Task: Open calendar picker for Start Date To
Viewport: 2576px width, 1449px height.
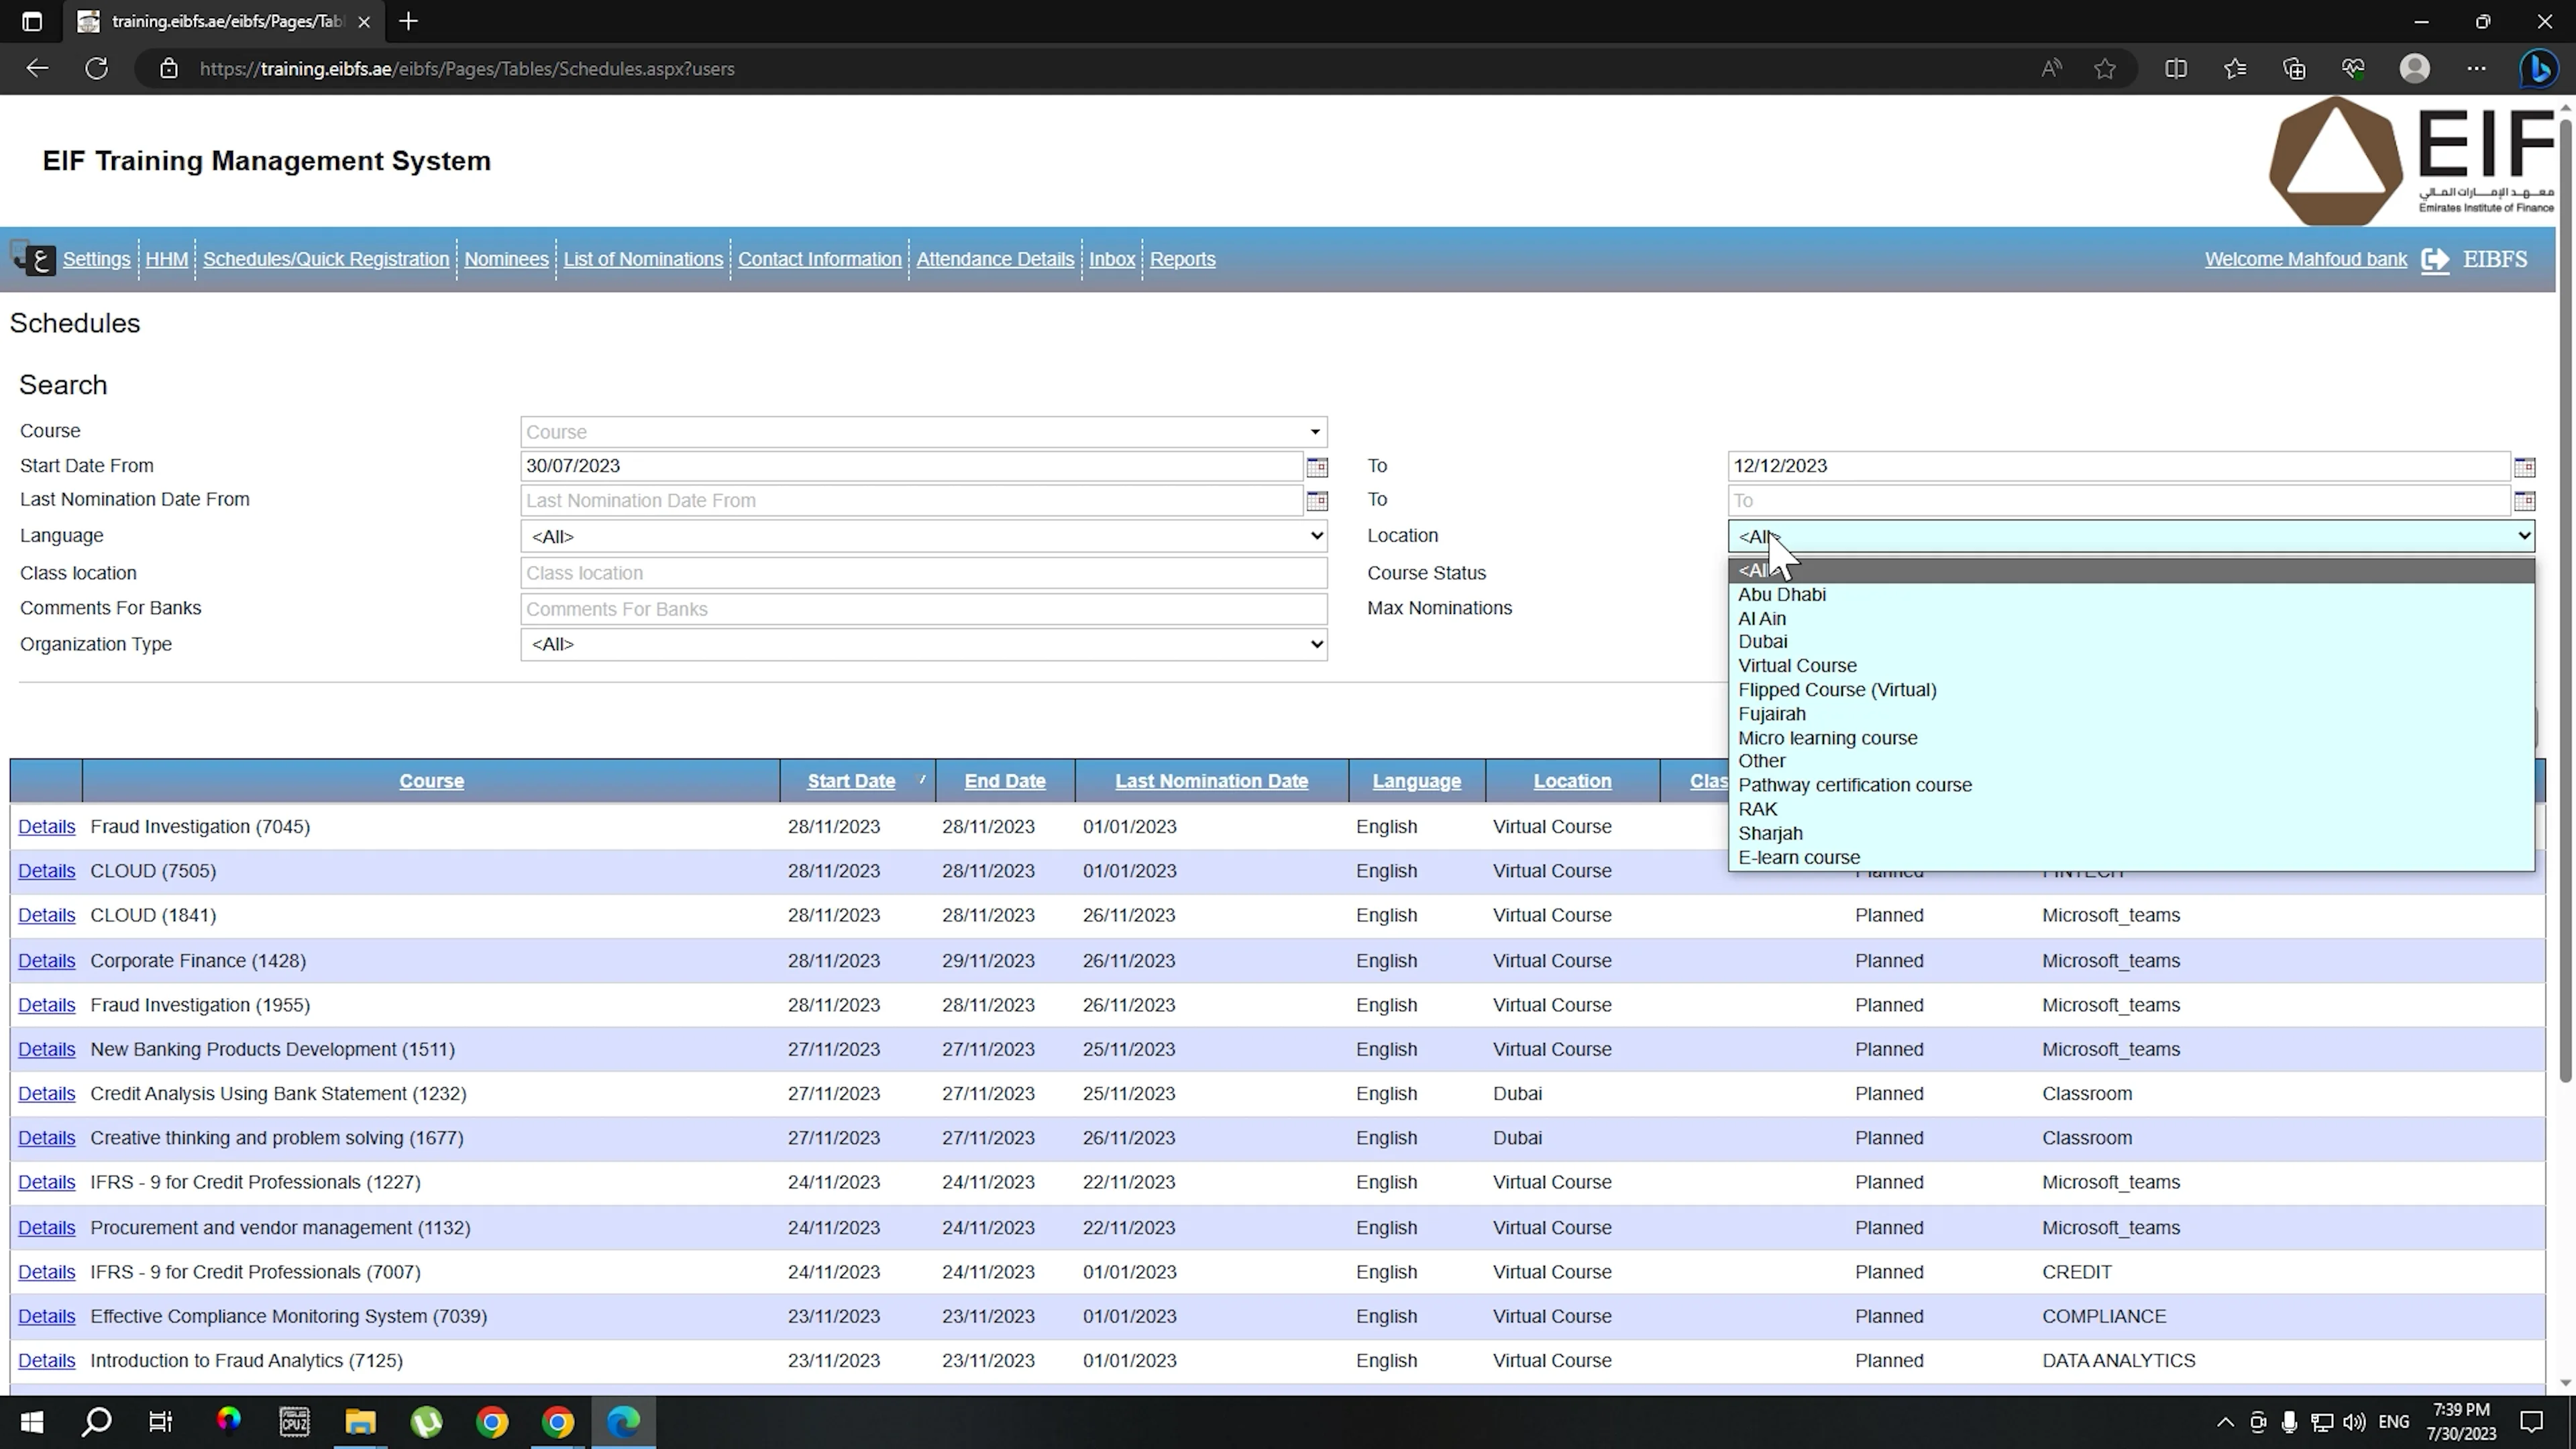Action: 2524,467
